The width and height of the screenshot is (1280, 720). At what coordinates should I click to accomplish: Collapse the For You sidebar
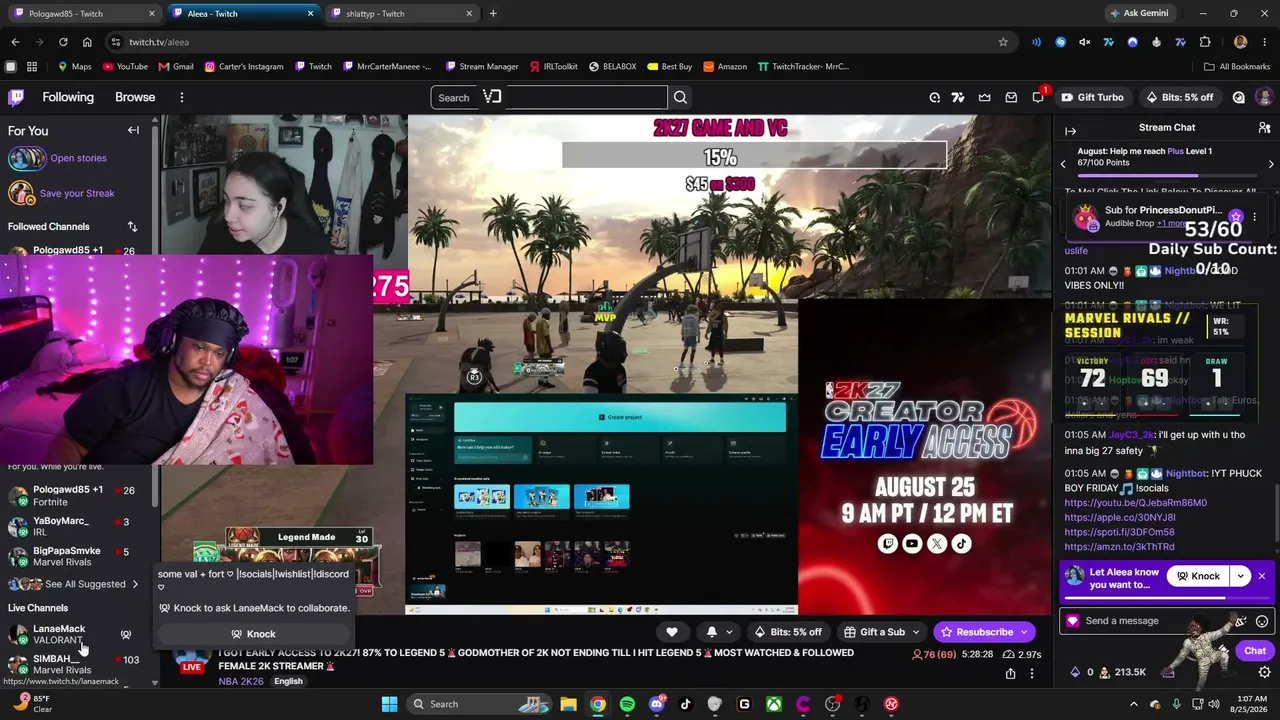[133, 130]
